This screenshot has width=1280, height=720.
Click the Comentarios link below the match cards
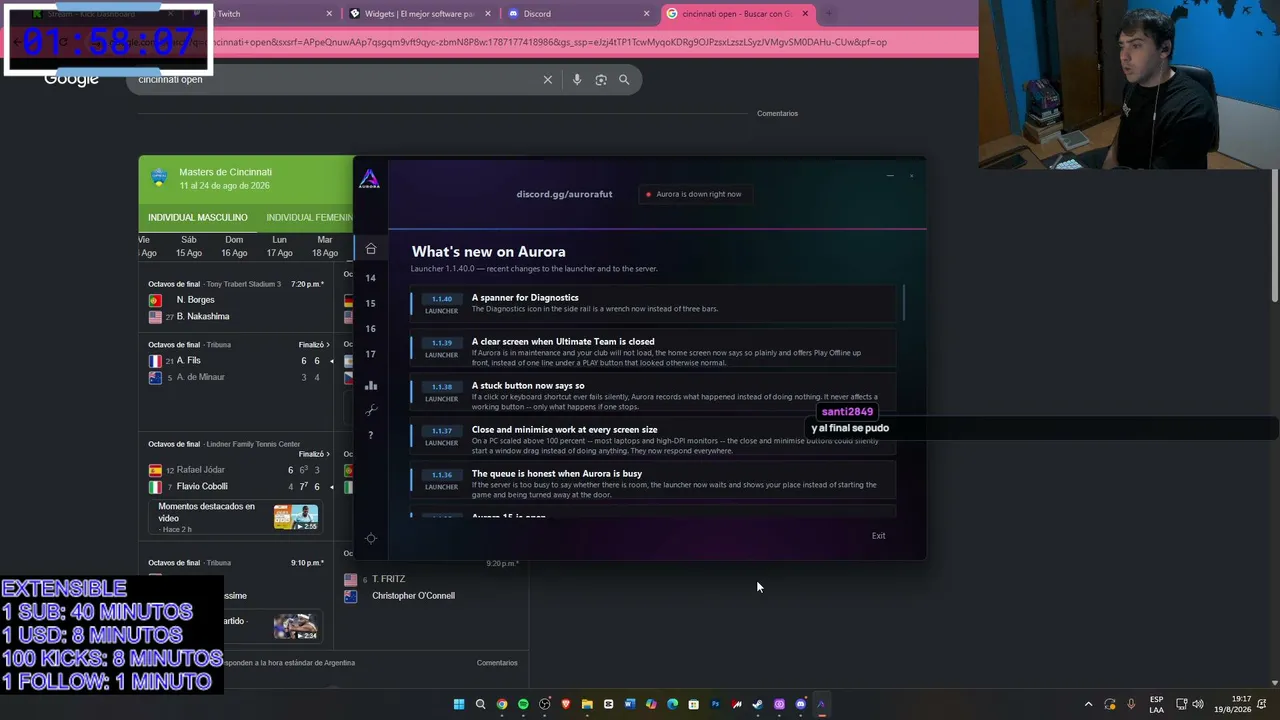(x=497, y=663)
